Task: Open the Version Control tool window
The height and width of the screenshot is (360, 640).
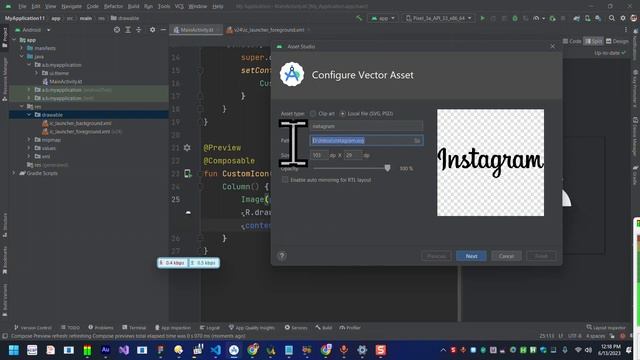Action: (x=33, y=327)
